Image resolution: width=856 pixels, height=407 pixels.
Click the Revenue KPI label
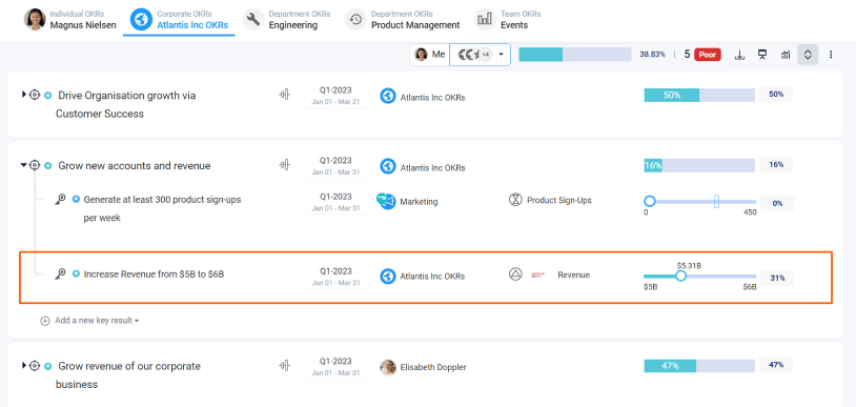coord(573,275)
